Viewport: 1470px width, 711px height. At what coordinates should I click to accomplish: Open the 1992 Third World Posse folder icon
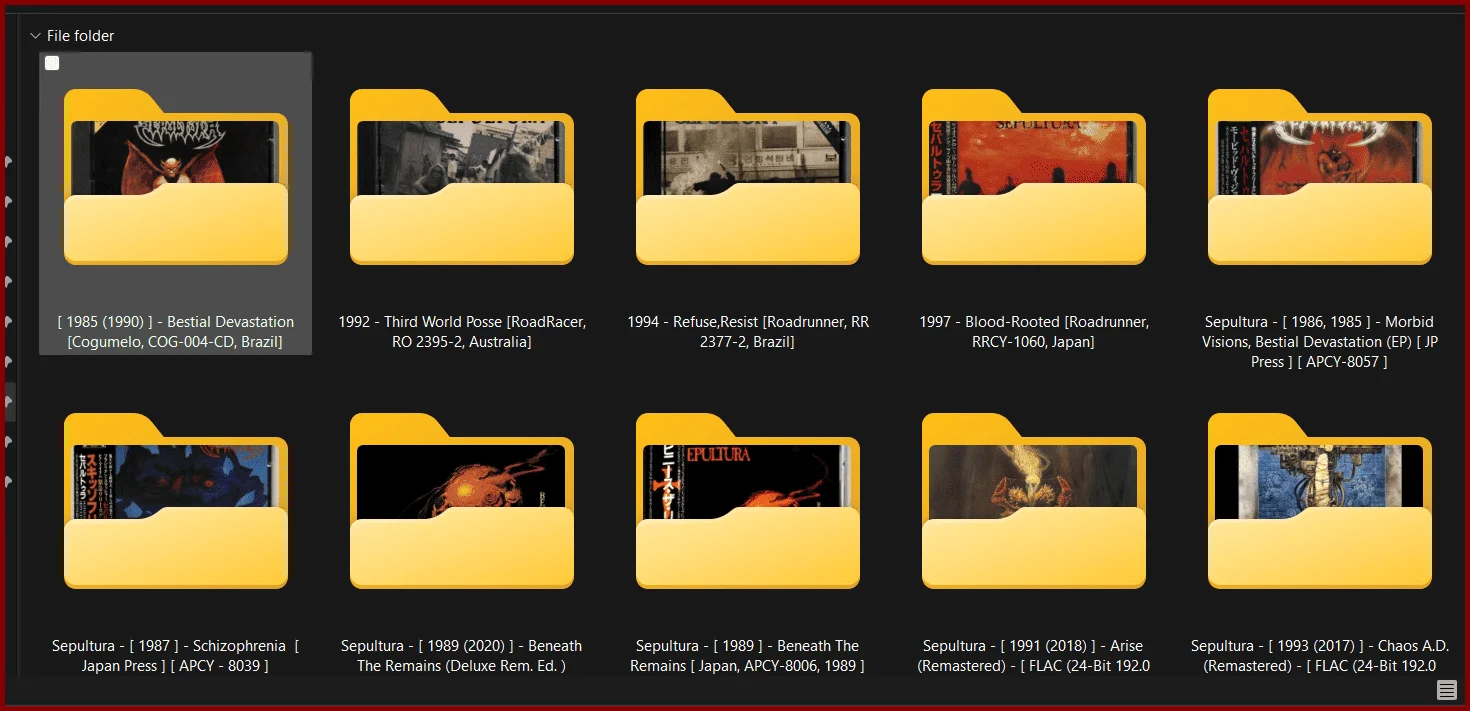click(x=462, y=177)
